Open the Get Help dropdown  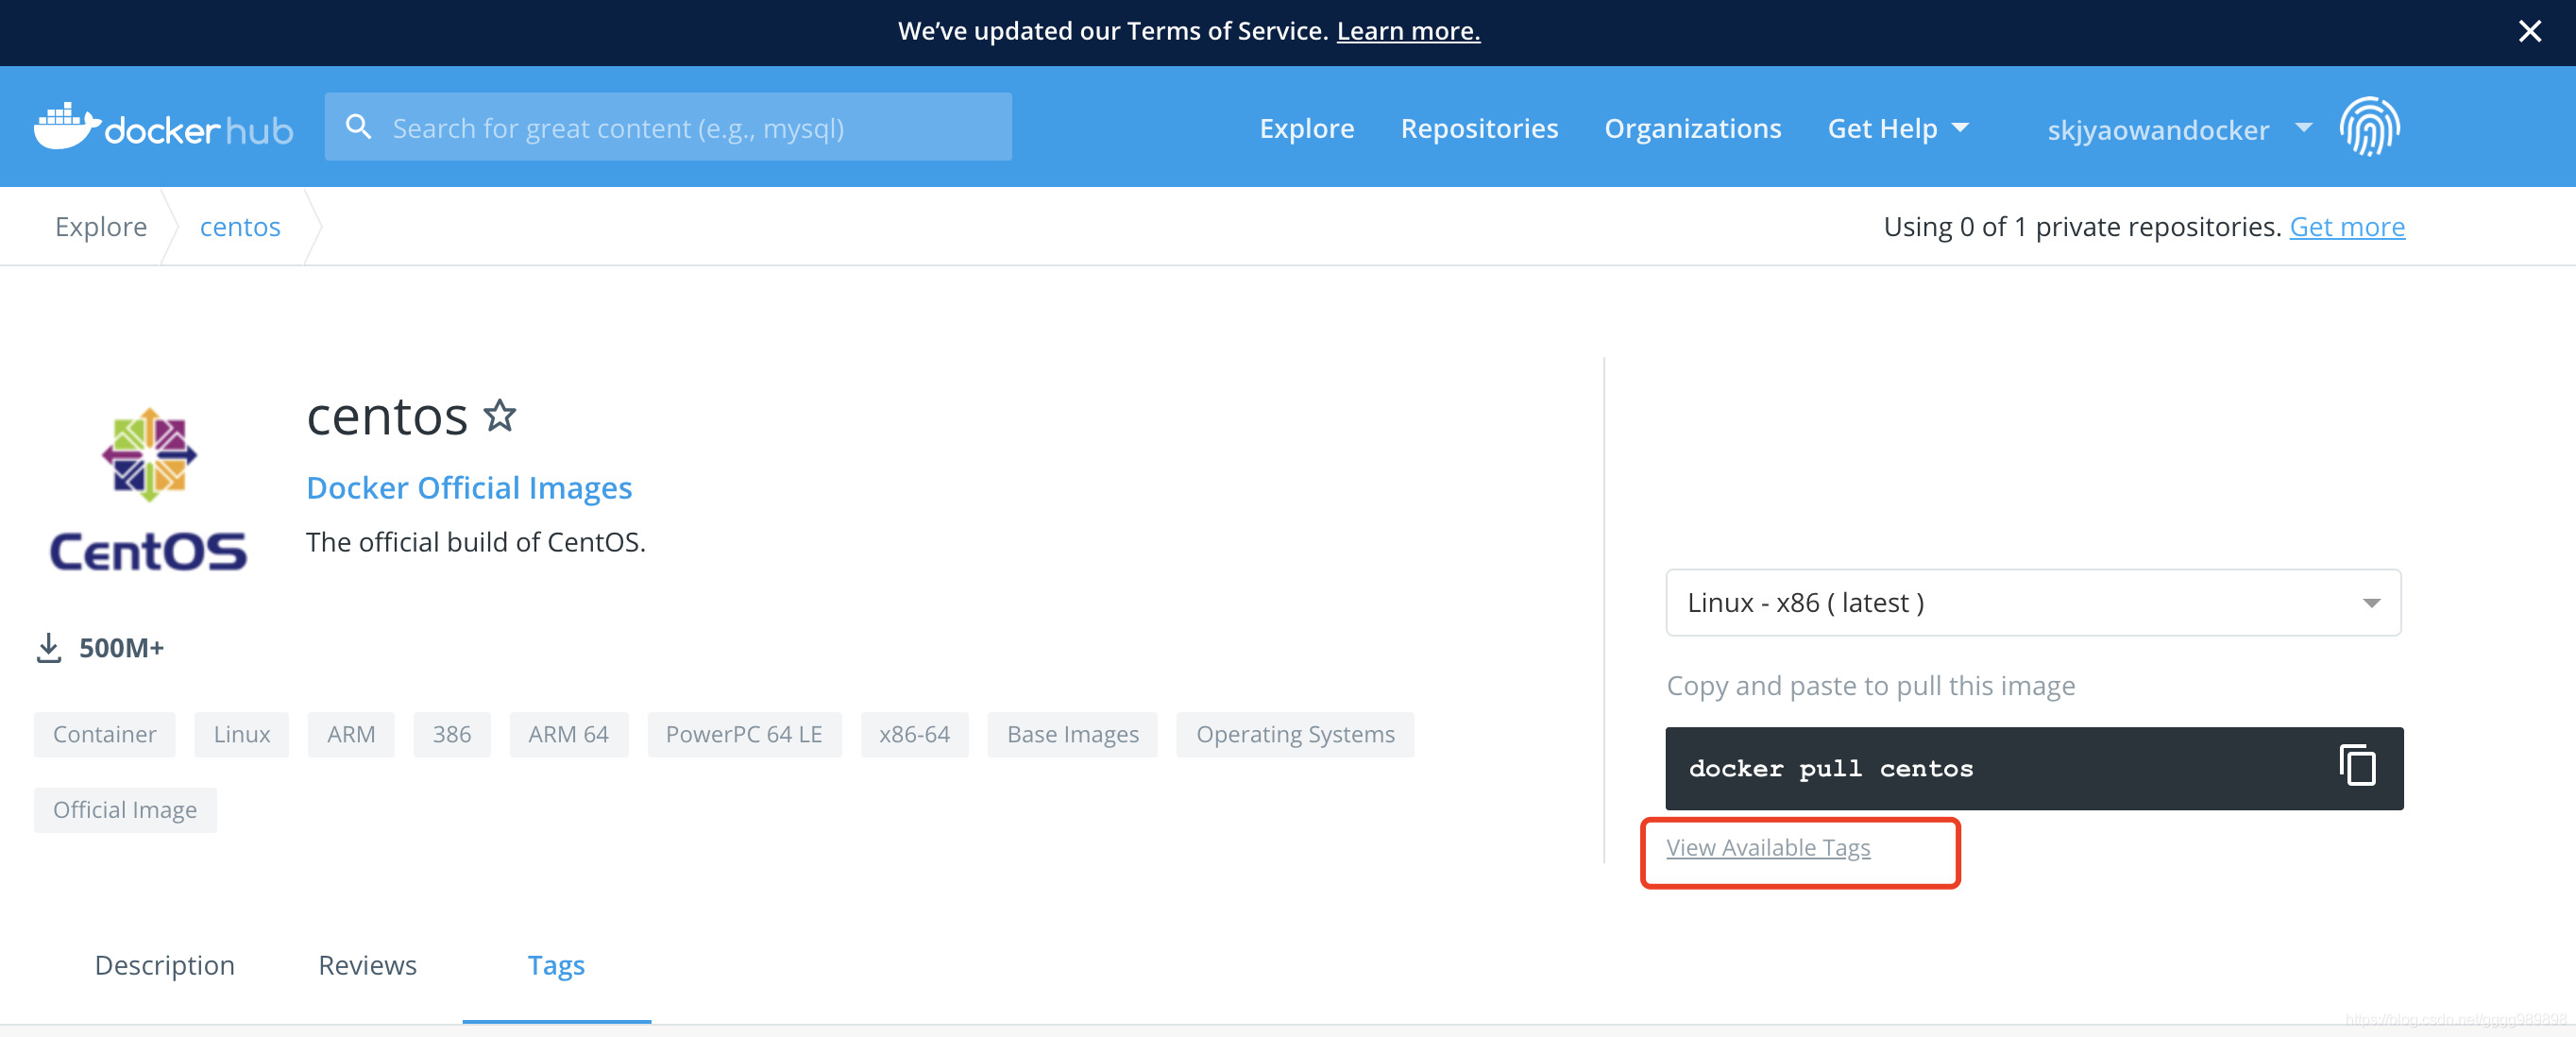click(1897, 128)
